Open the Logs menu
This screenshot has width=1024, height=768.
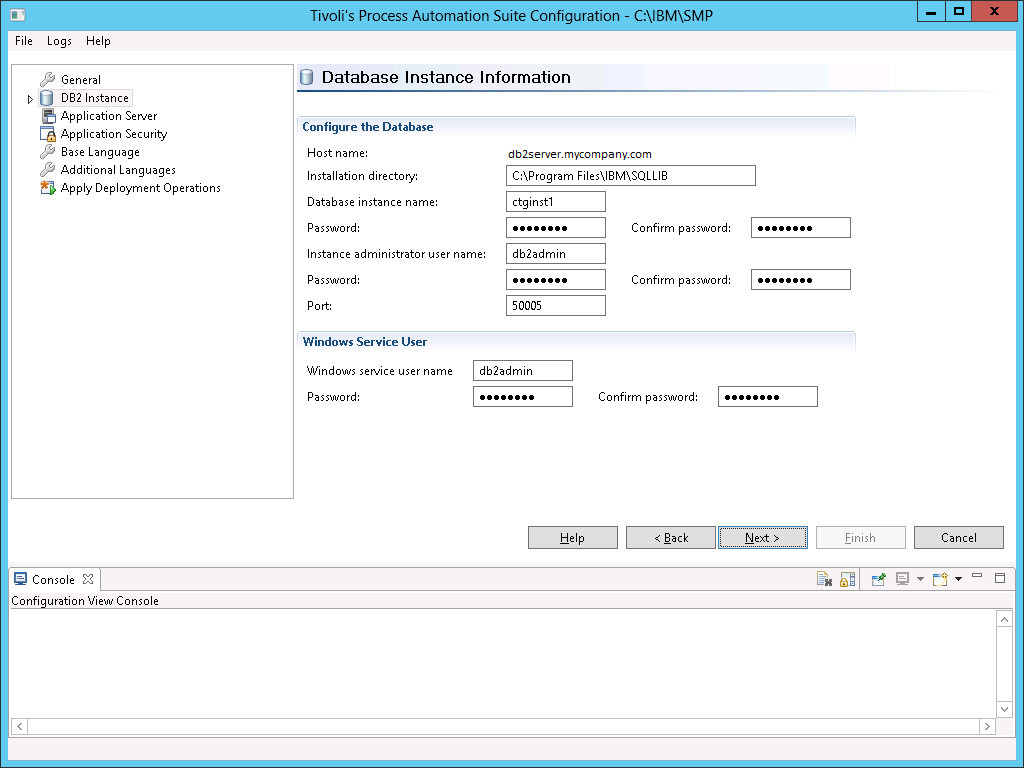[x=58, y=41]
